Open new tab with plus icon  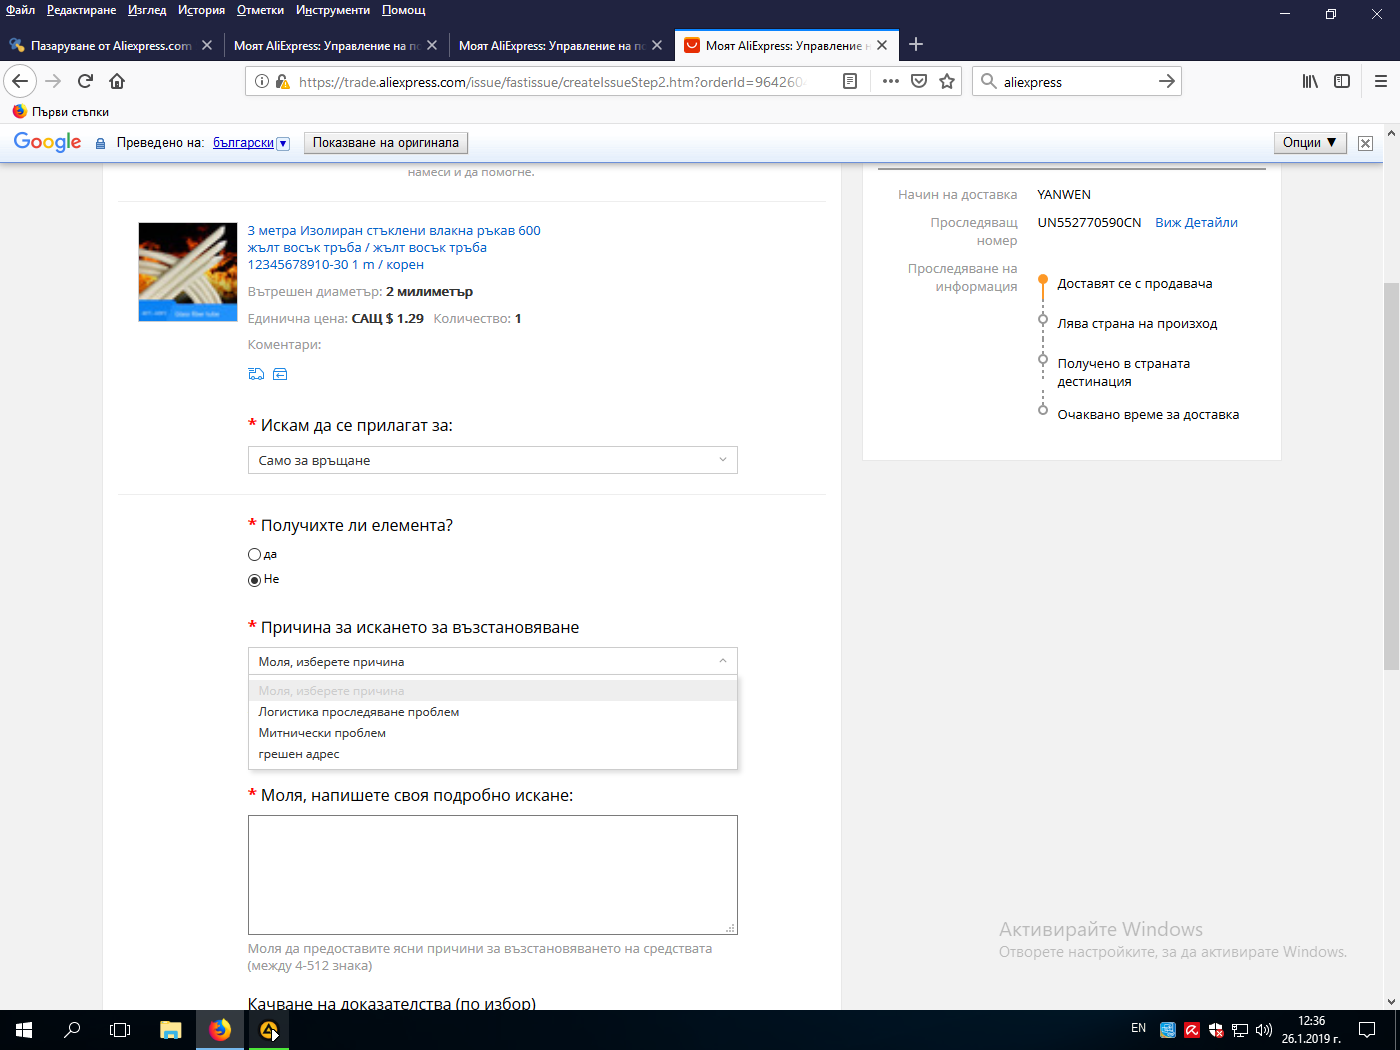916,45
